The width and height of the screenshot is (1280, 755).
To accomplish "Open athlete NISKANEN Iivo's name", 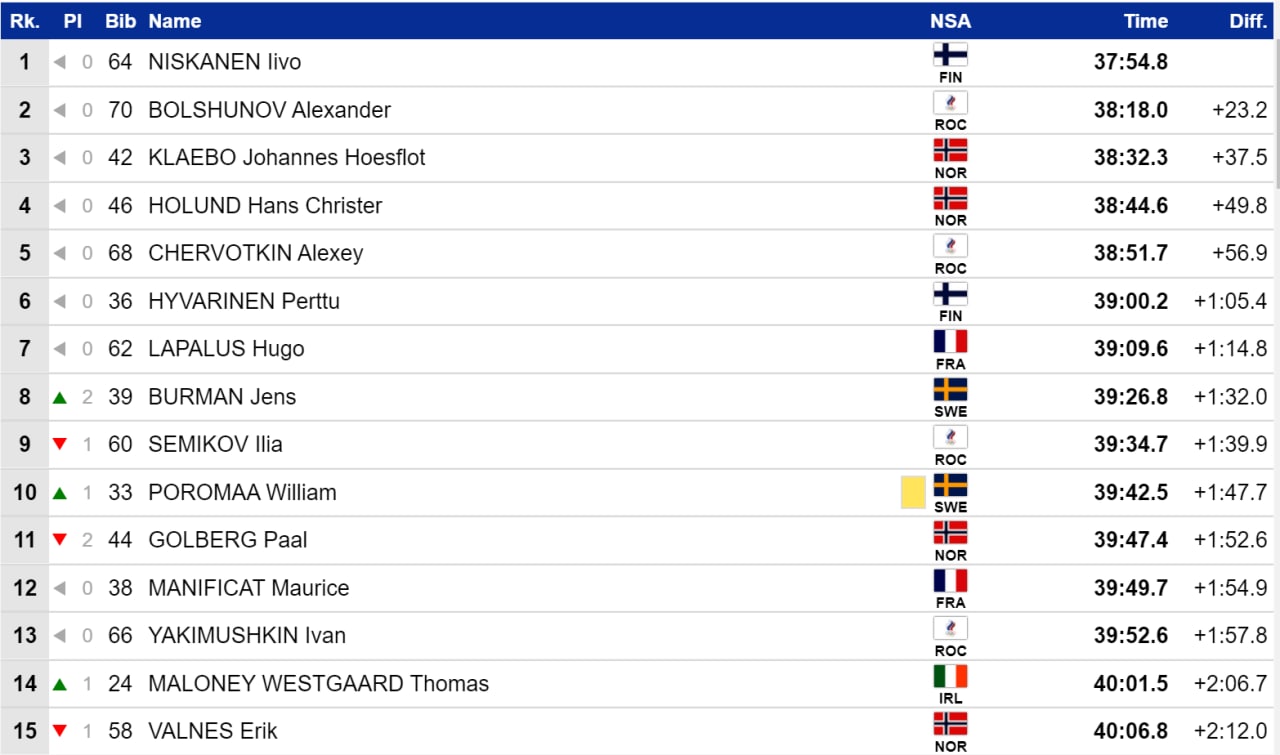I will (224, 62).
